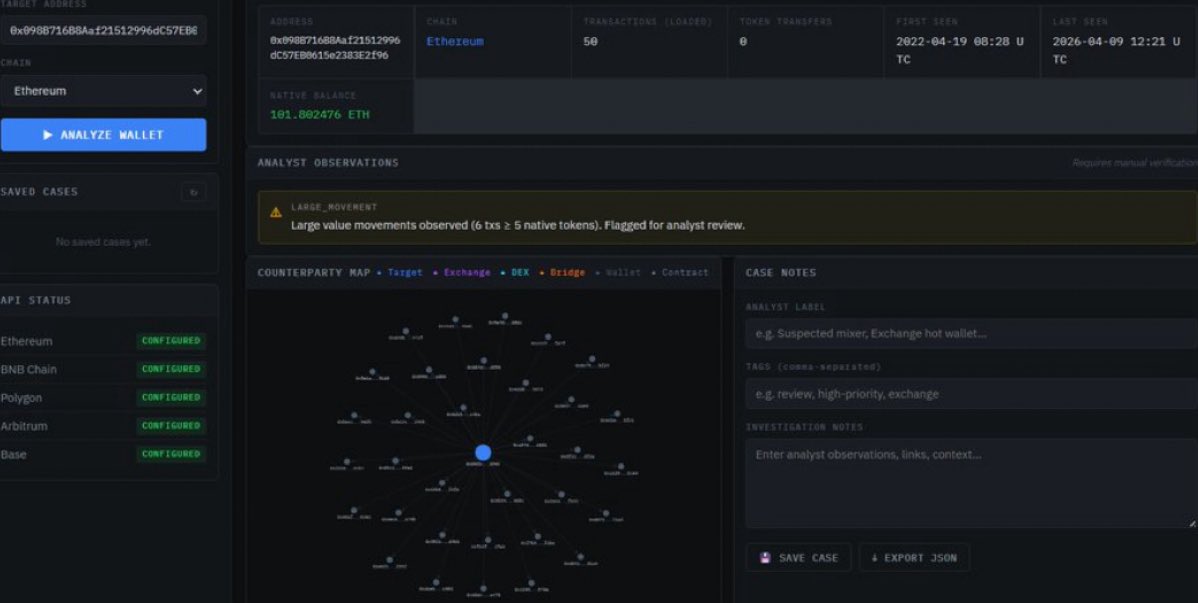Click the BNB Chain label in API Status

(28, 370)
